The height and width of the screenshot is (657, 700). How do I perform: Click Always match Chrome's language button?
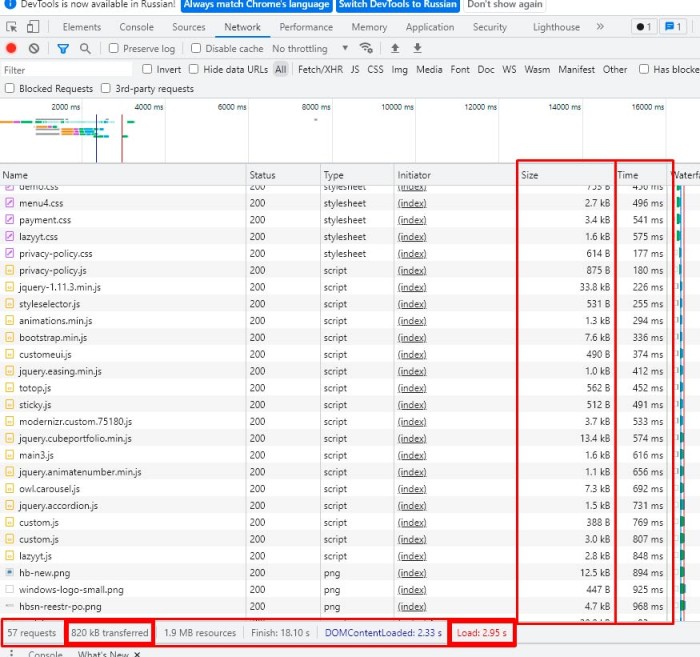256,5
